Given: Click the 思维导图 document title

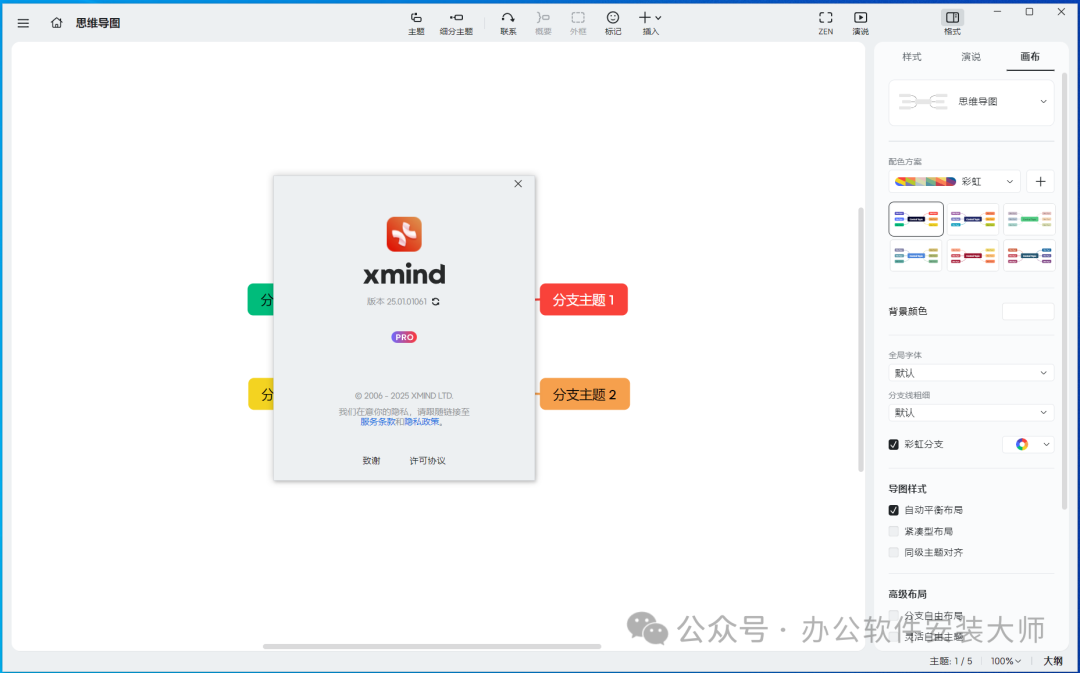Looking at the screenshot, I should (x=98, y=23).
